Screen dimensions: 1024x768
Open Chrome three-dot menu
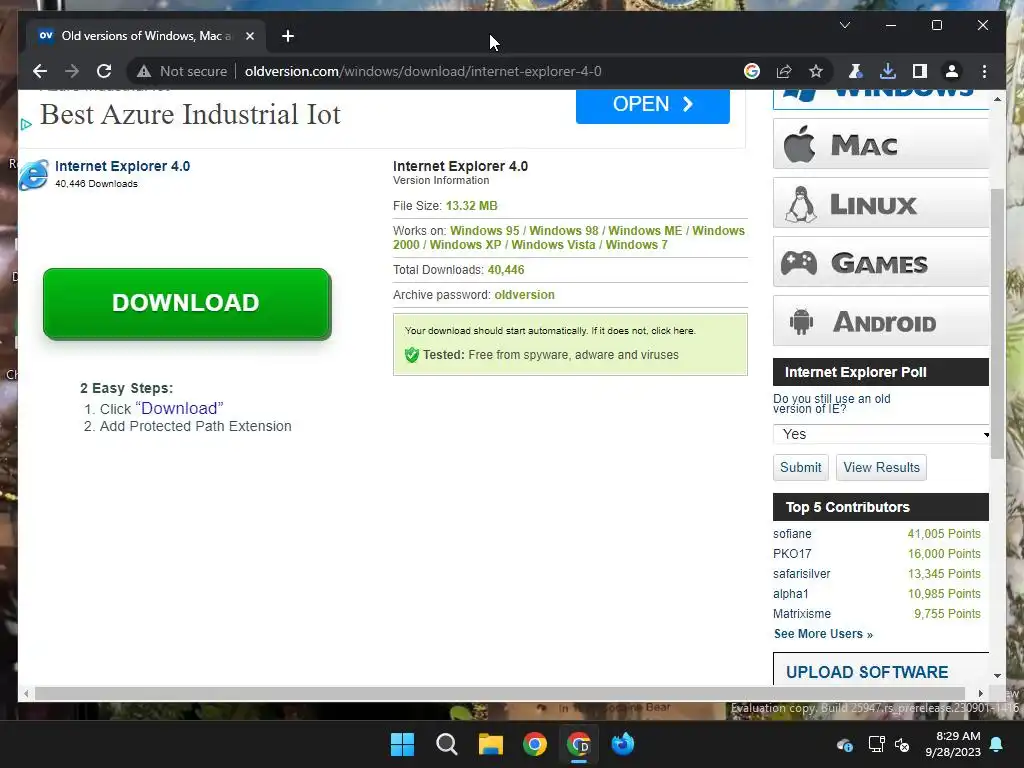984,71
